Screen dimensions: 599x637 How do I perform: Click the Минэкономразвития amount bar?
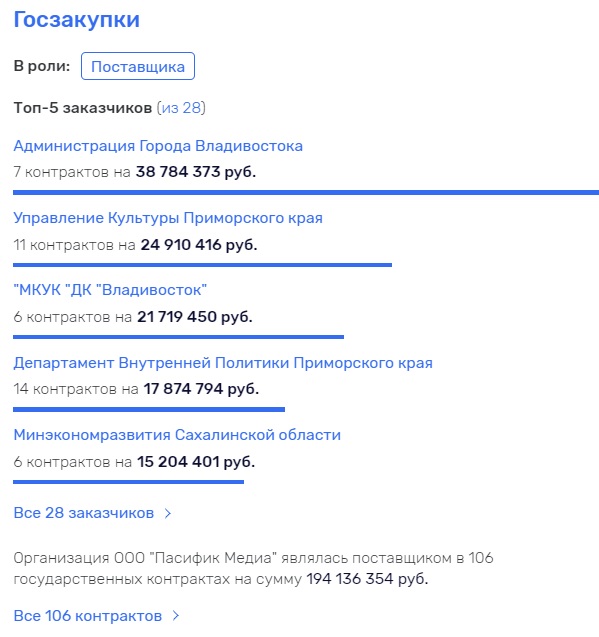128,482
